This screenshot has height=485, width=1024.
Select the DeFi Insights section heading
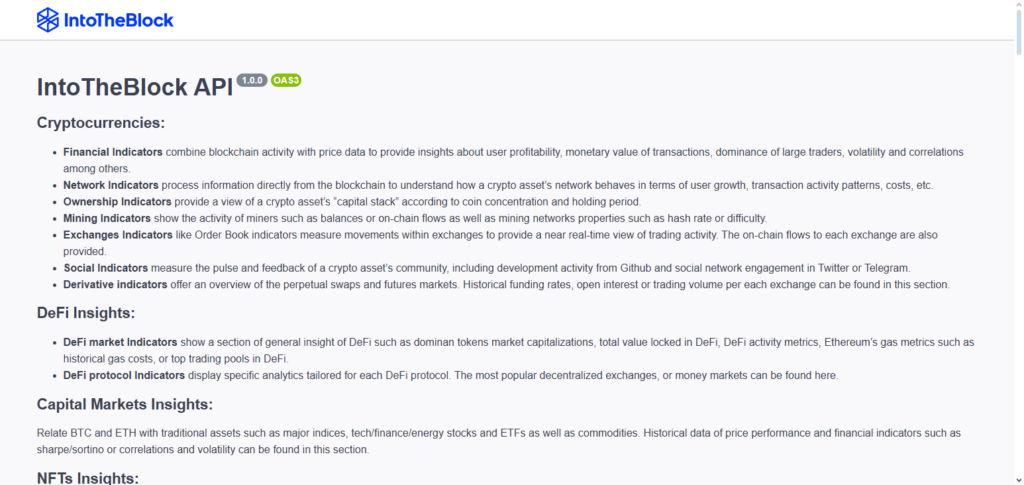[x=87, y=313]
